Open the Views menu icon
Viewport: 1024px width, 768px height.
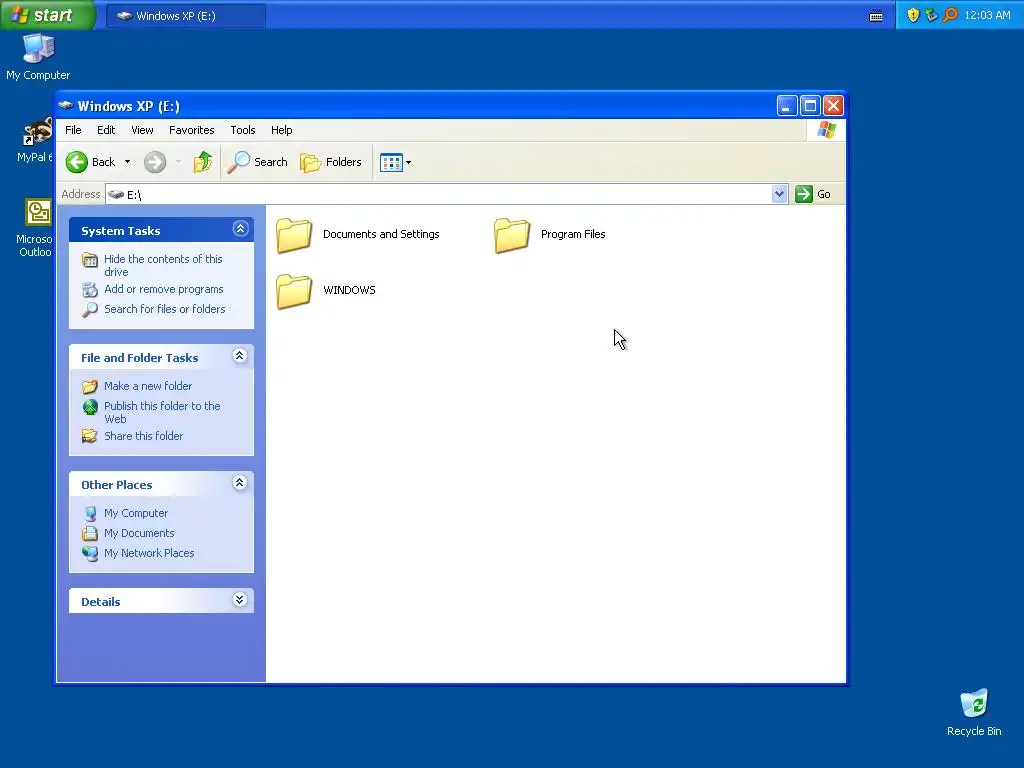tap(391, 163)
